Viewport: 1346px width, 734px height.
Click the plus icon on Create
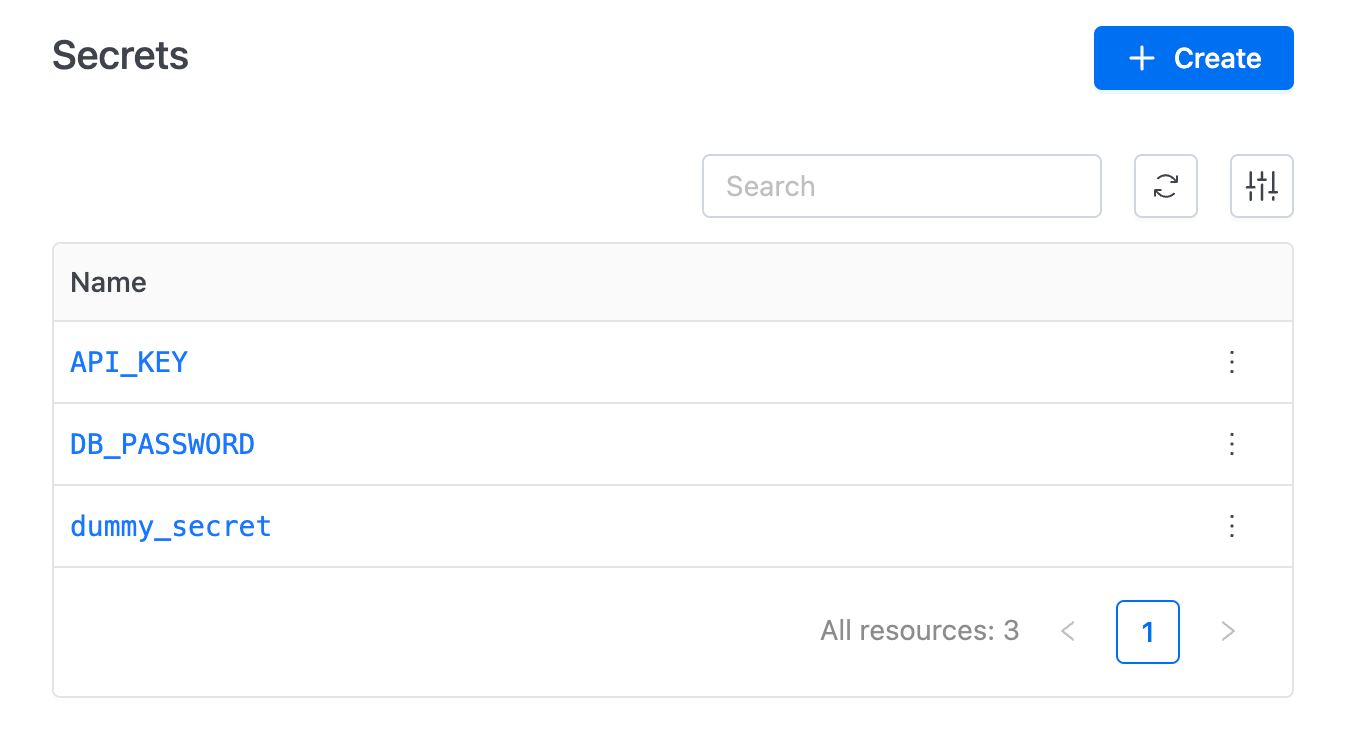[x=1142, y=58]
